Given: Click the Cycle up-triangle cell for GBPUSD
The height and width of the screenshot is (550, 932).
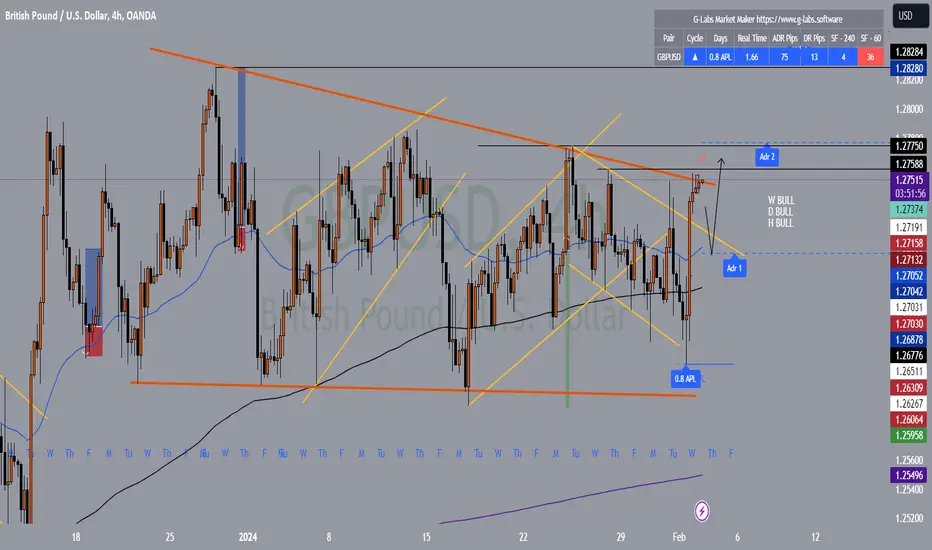Looking at the screenshot, I should point(694,57).
